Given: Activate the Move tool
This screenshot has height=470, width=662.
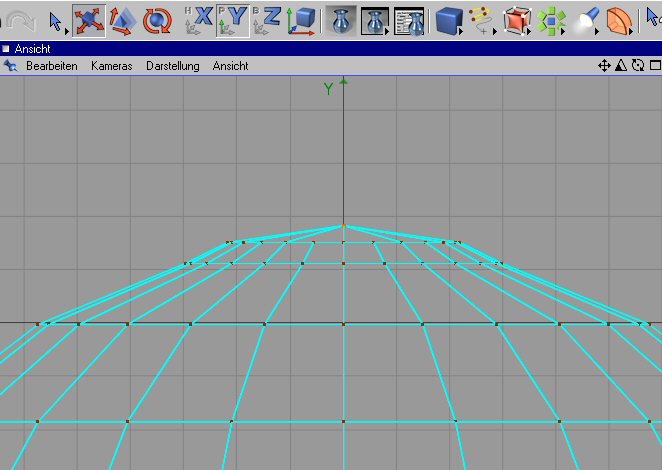Looking at the screenshot, I should point(89,19).
